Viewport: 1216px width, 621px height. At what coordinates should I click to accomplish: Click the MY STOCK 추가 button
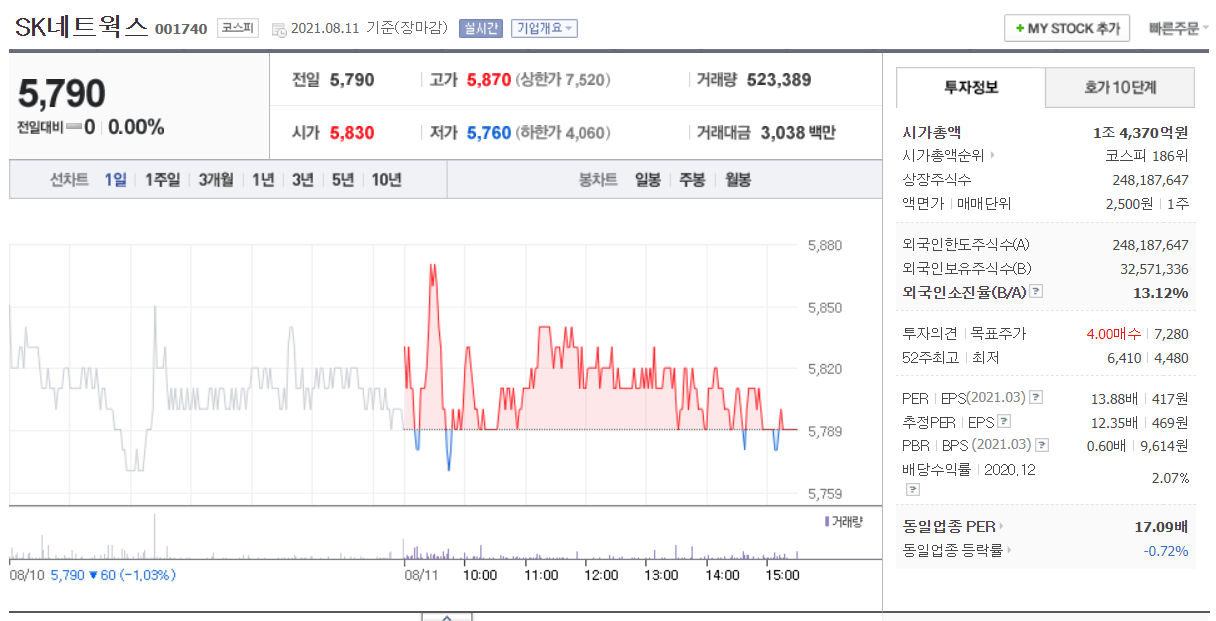coord(1067,28)
